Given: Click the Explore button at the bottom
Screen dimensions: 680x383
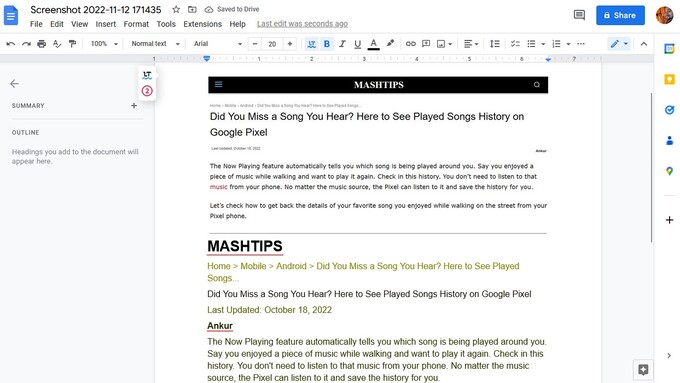Looking at the screenshot, I should [x=643, y=370].
